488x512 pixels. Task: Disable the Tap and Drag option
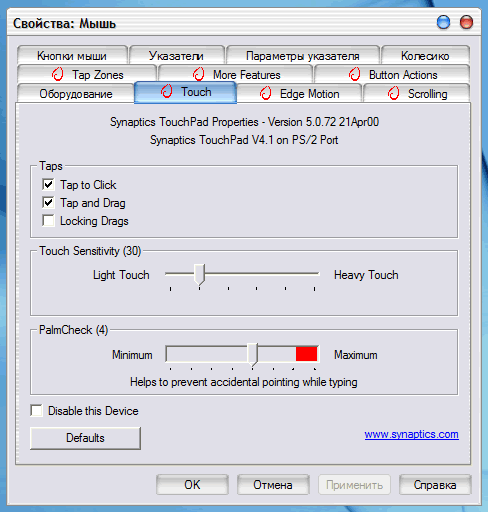[x=48, y=202]
